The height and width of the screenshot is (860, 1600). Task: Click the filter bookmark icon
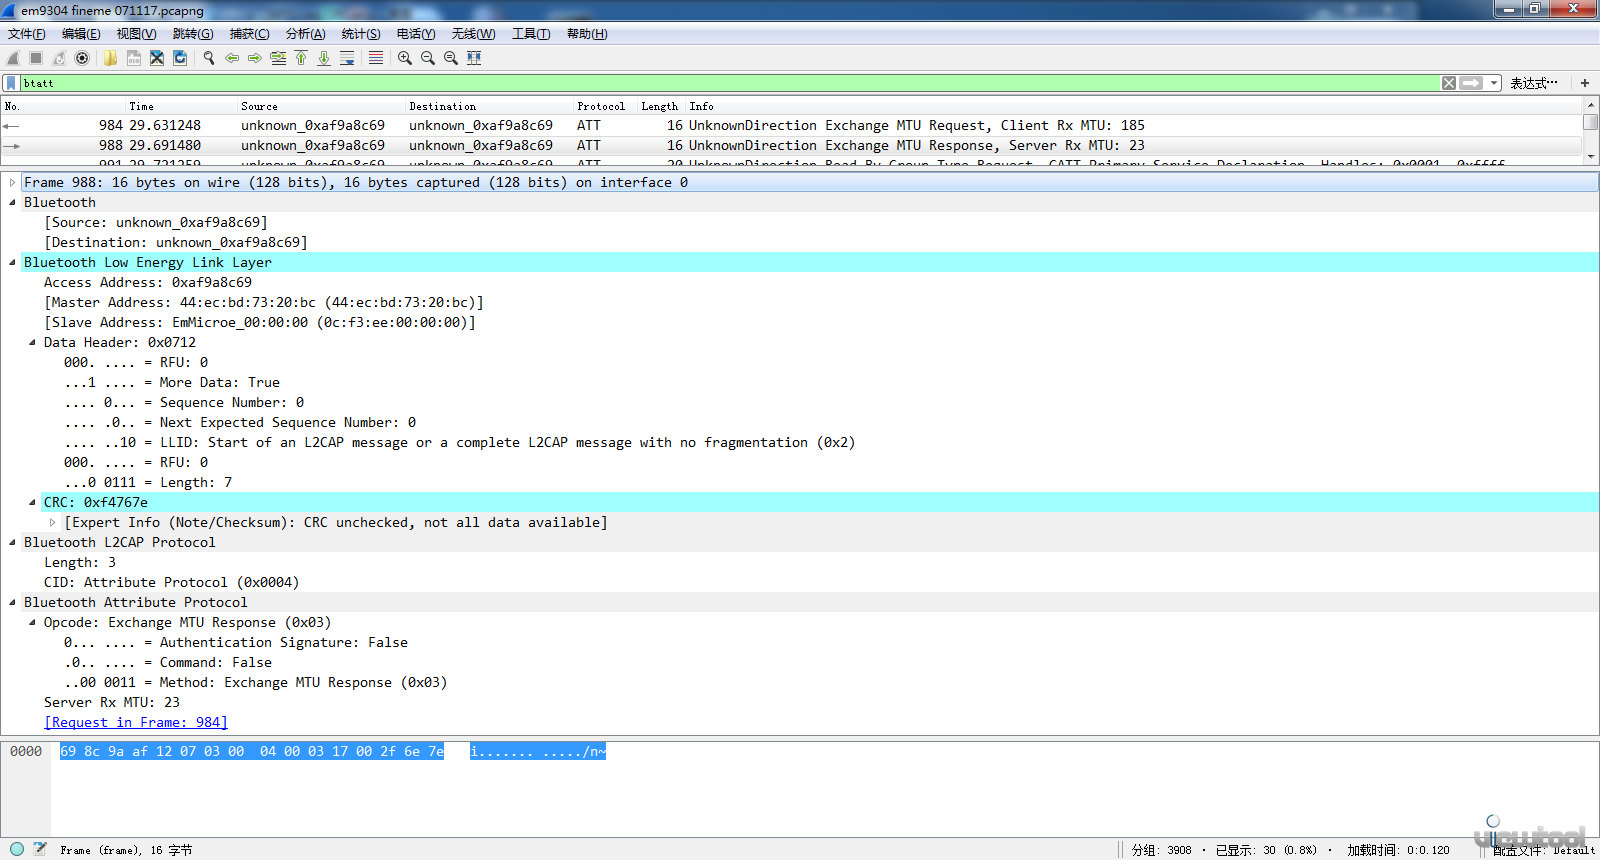11,83
